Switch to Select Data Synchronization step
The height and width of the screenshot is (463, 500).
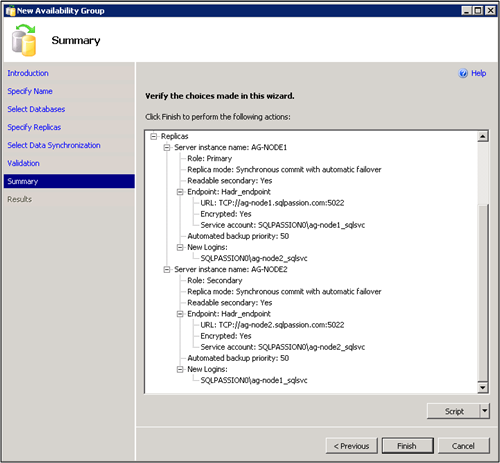click(x=54, y=145)
